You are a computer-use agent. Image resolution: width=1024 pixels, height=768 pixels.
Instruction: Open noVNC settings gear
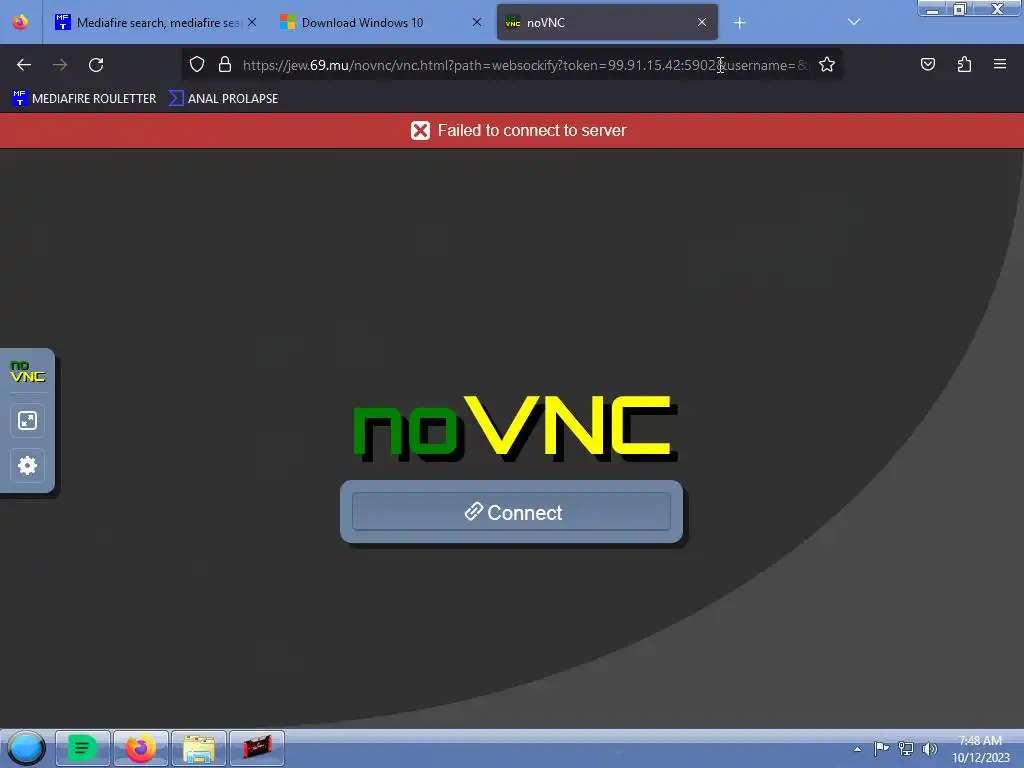pos(27,466)
